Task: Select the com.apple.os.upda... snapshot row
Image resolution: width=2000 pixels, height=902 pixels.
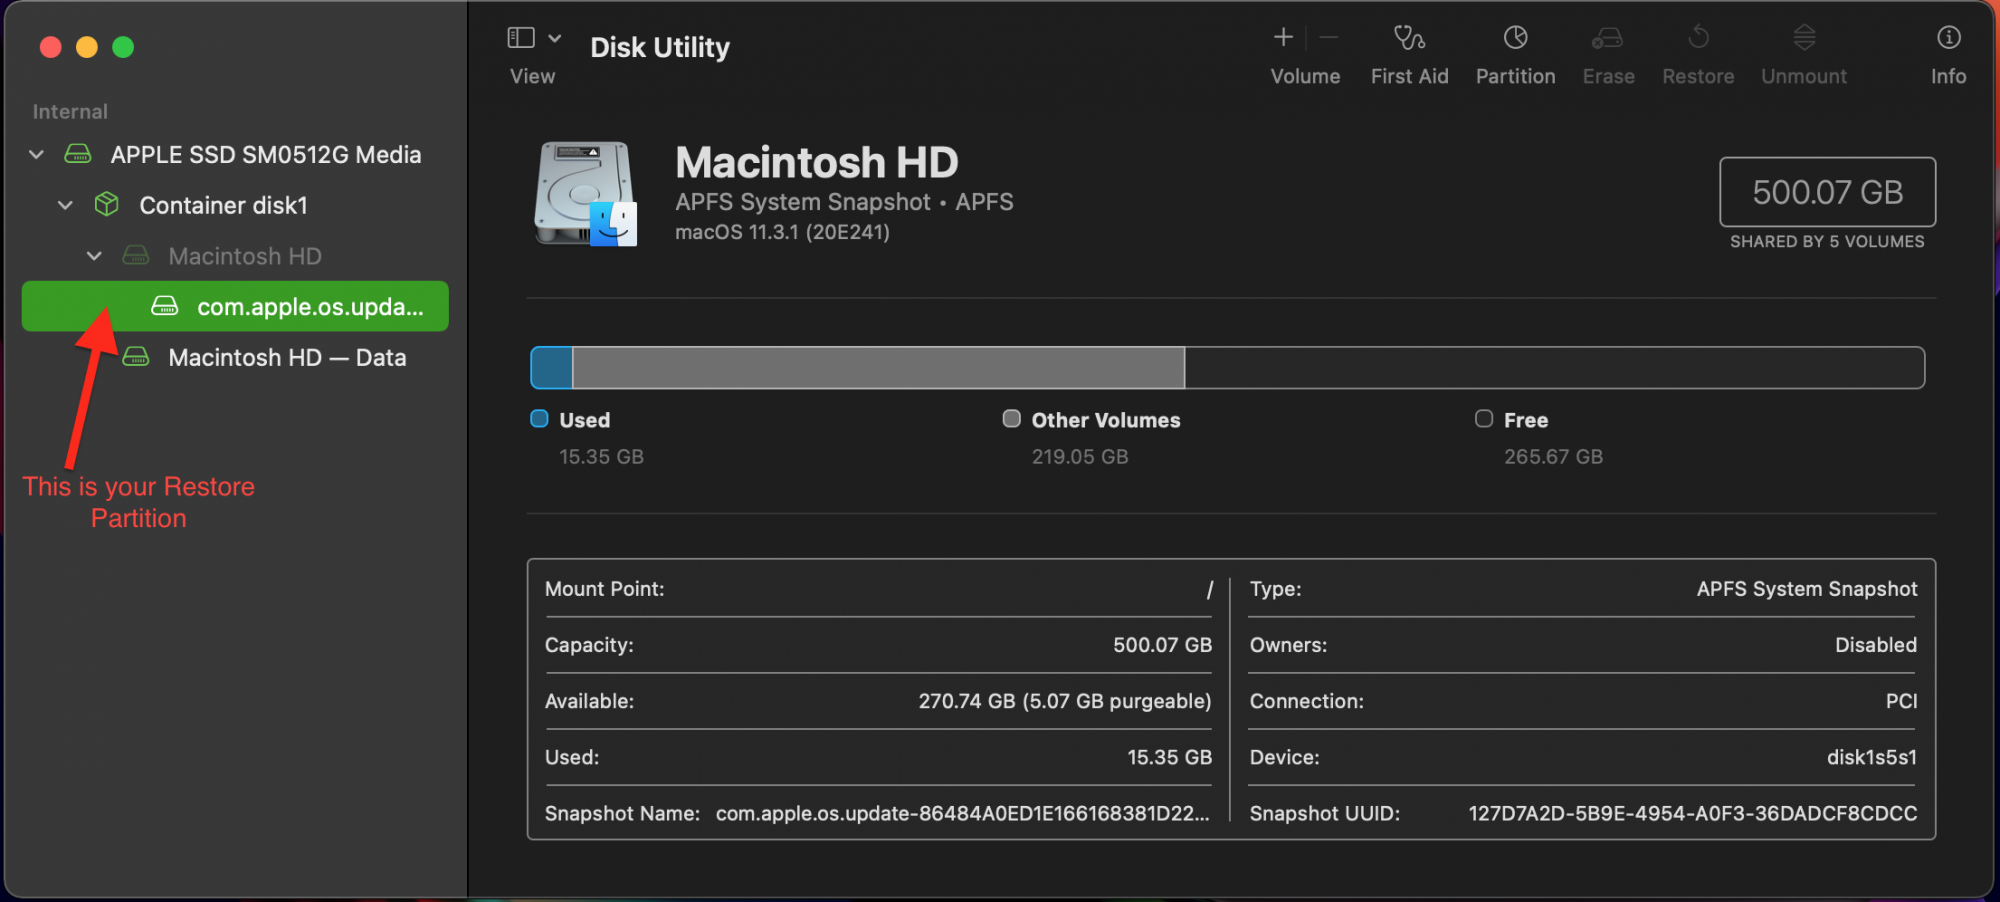Action: point(235,306)
